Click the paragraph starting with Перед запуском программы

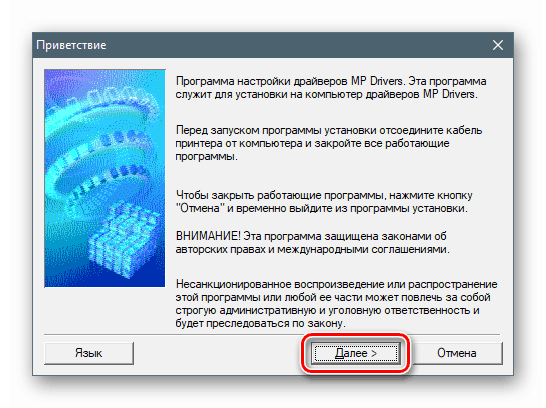click(329, 143)
